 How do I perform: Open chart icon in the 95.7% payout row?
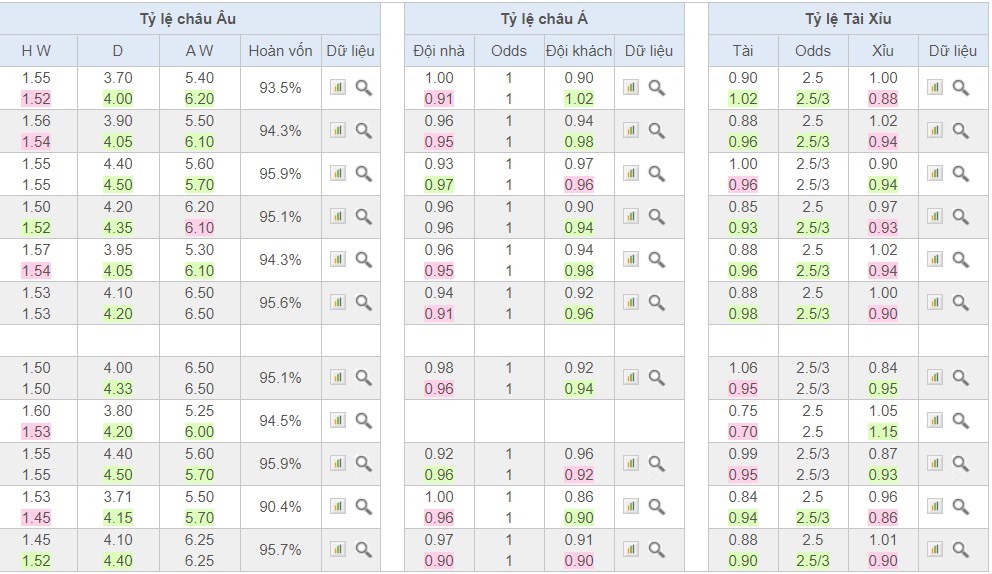coord(338,550)
